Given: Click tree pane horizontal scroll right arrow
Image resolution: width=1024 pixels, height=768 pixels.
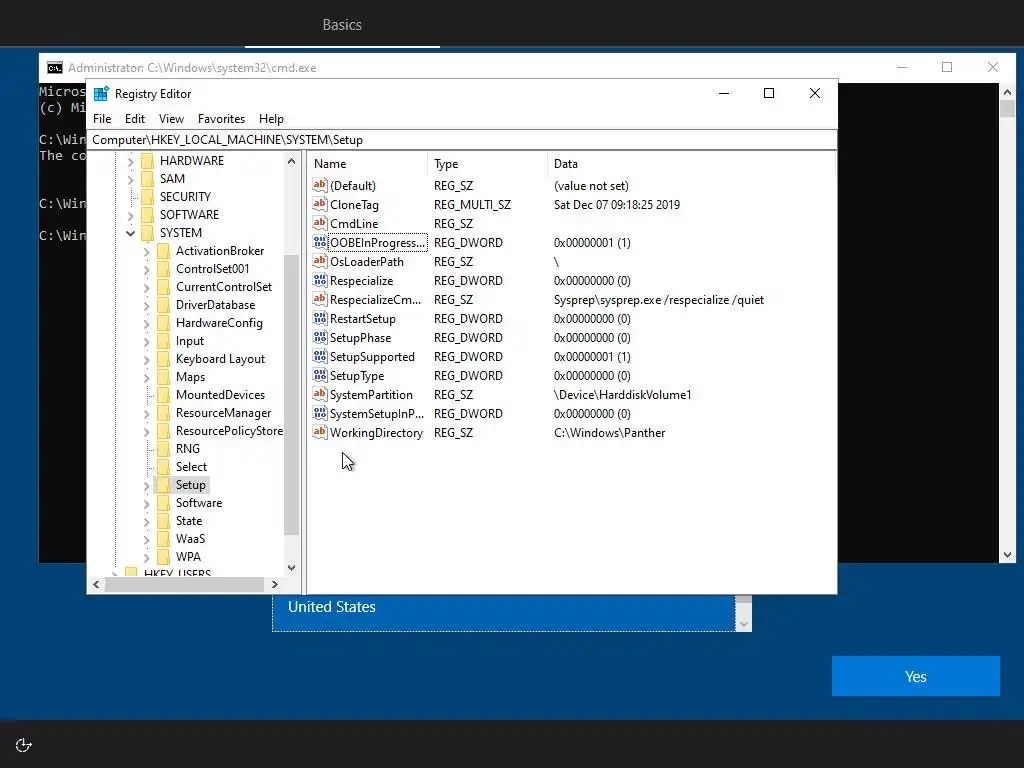Looking at the screenshot, I should tap(275, 584).
